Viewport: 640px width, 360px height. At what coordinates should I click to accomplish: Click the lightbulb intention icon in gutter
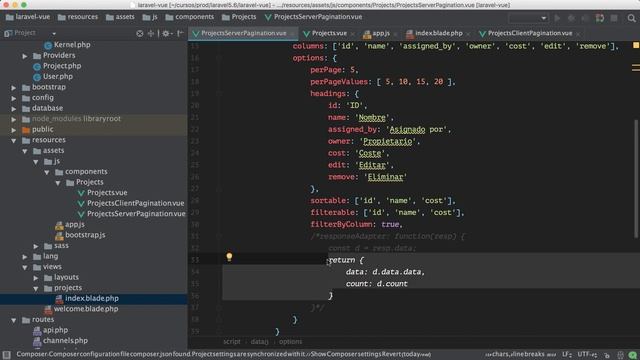click(x=229, y=257)
